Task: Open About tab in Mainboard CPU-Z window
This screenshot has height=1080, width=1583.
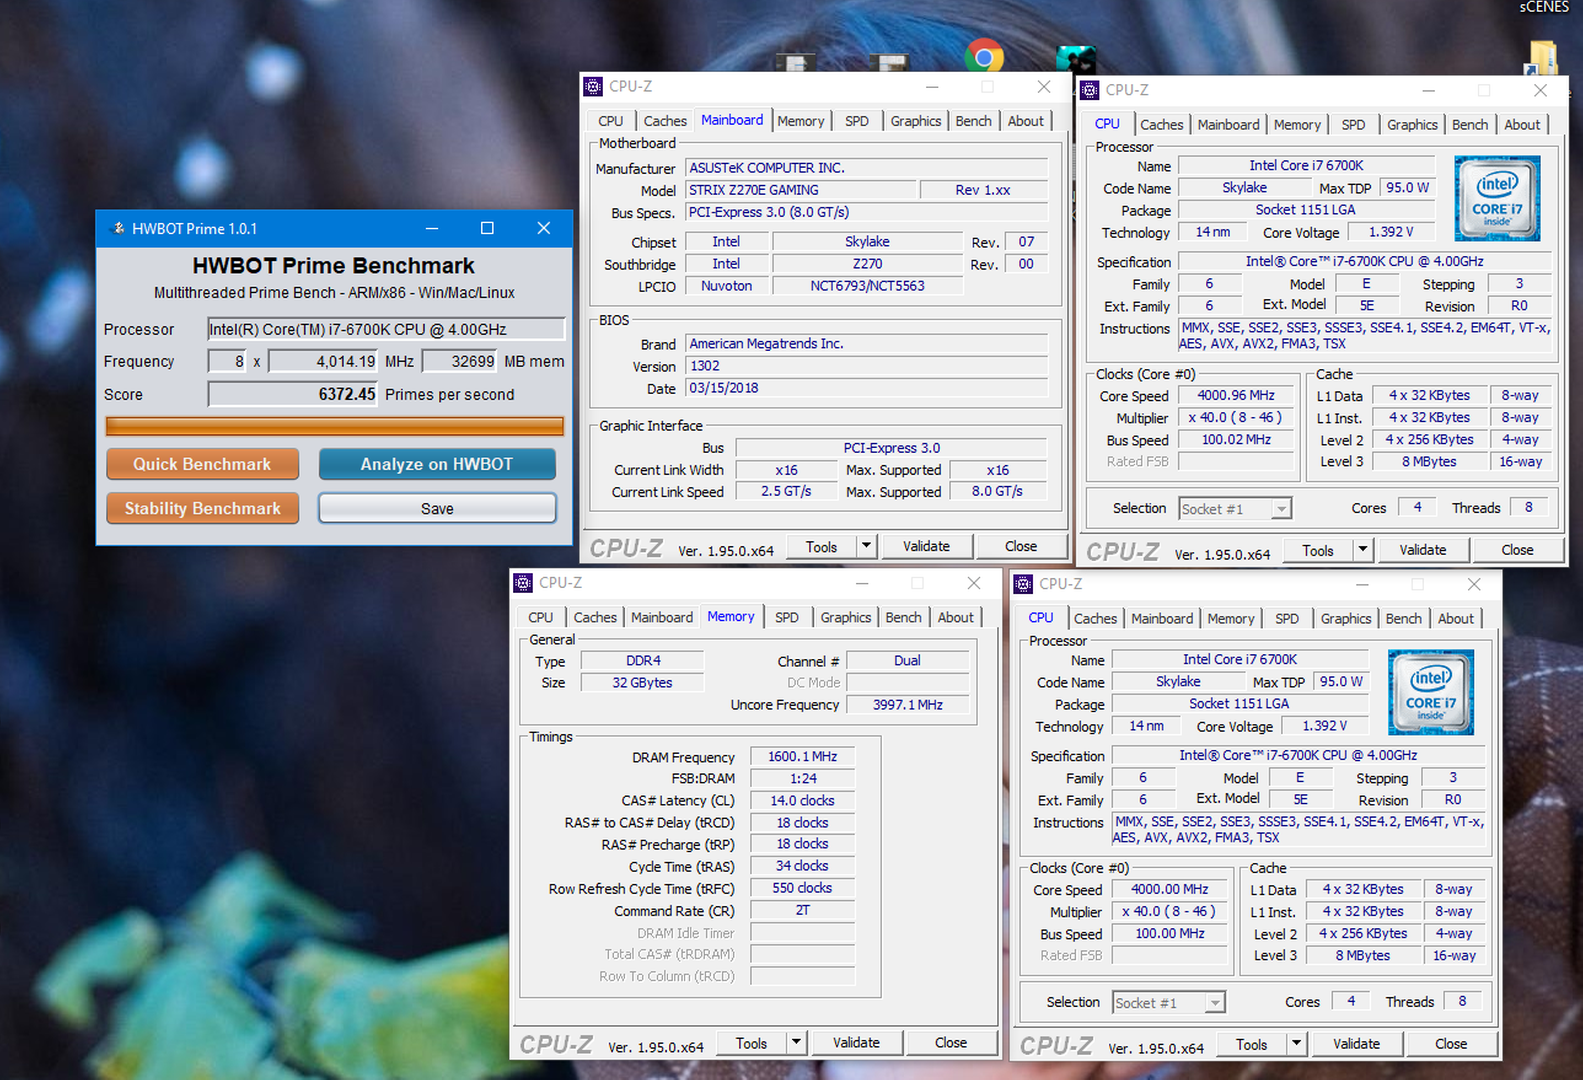Action: point(1026,121)
